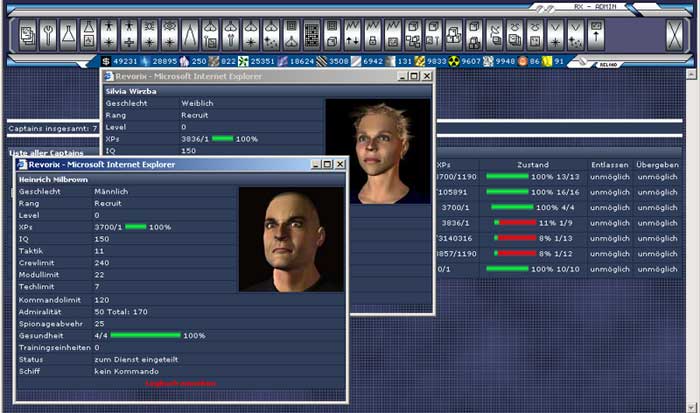The image size is (700, 413).
Task: Click the Gesundheit health bar in Heinrich's window
Action: click(x=158, y=336)
